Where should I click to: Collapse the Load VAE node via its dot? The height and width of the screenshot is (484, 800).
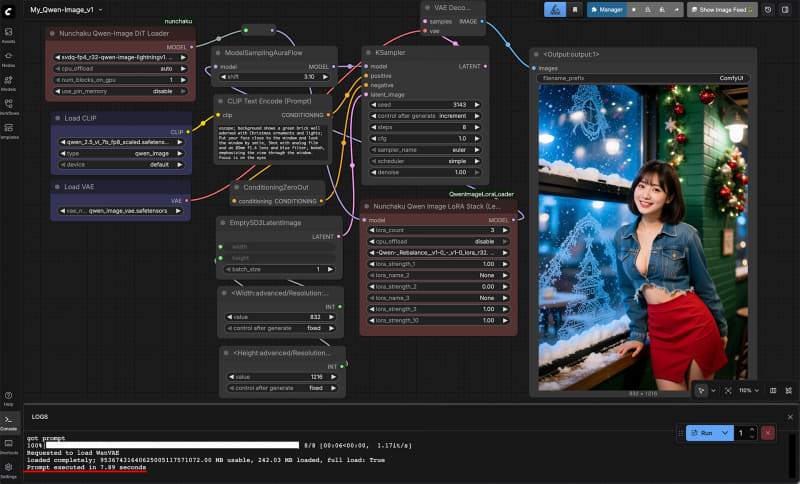click(58, 187)
